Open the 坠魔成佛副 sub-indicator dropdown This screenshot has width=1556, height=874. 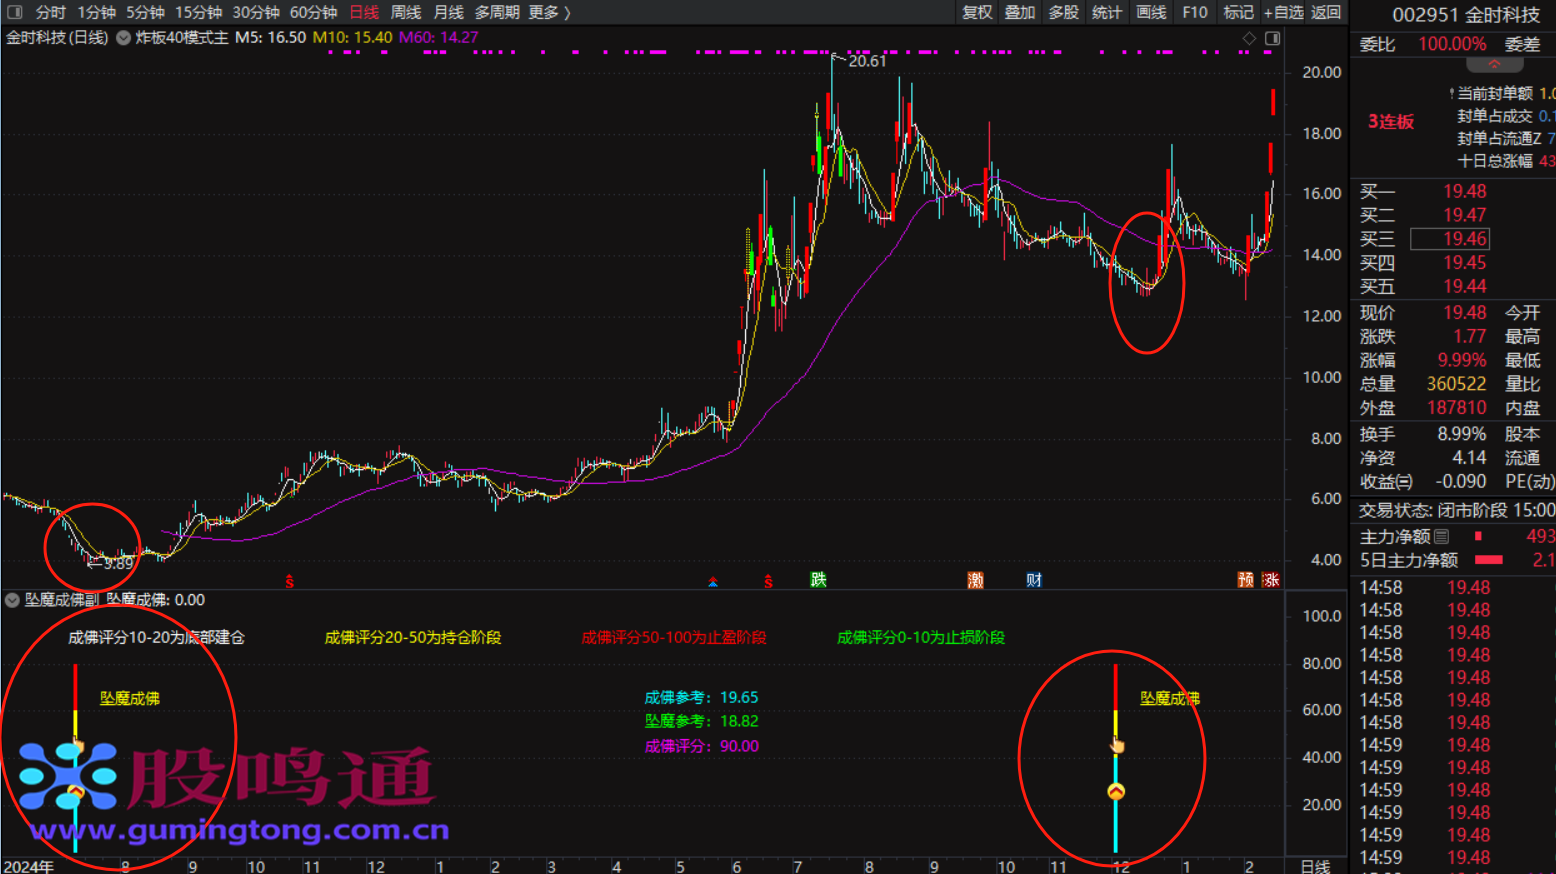pos(12,600)
